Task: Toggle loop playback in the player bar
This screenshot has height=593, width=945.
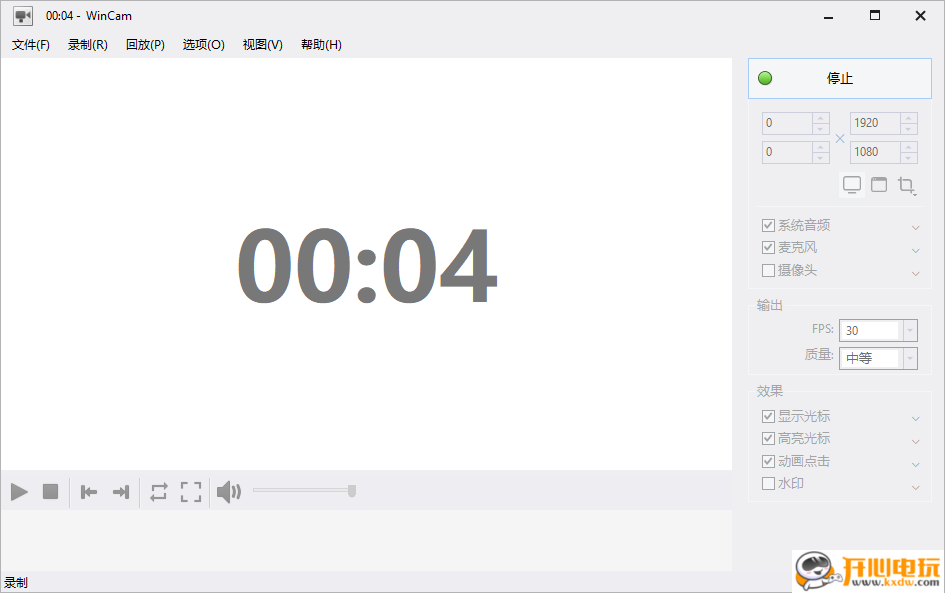Action: pyautogui.click(x=158, y=491)
